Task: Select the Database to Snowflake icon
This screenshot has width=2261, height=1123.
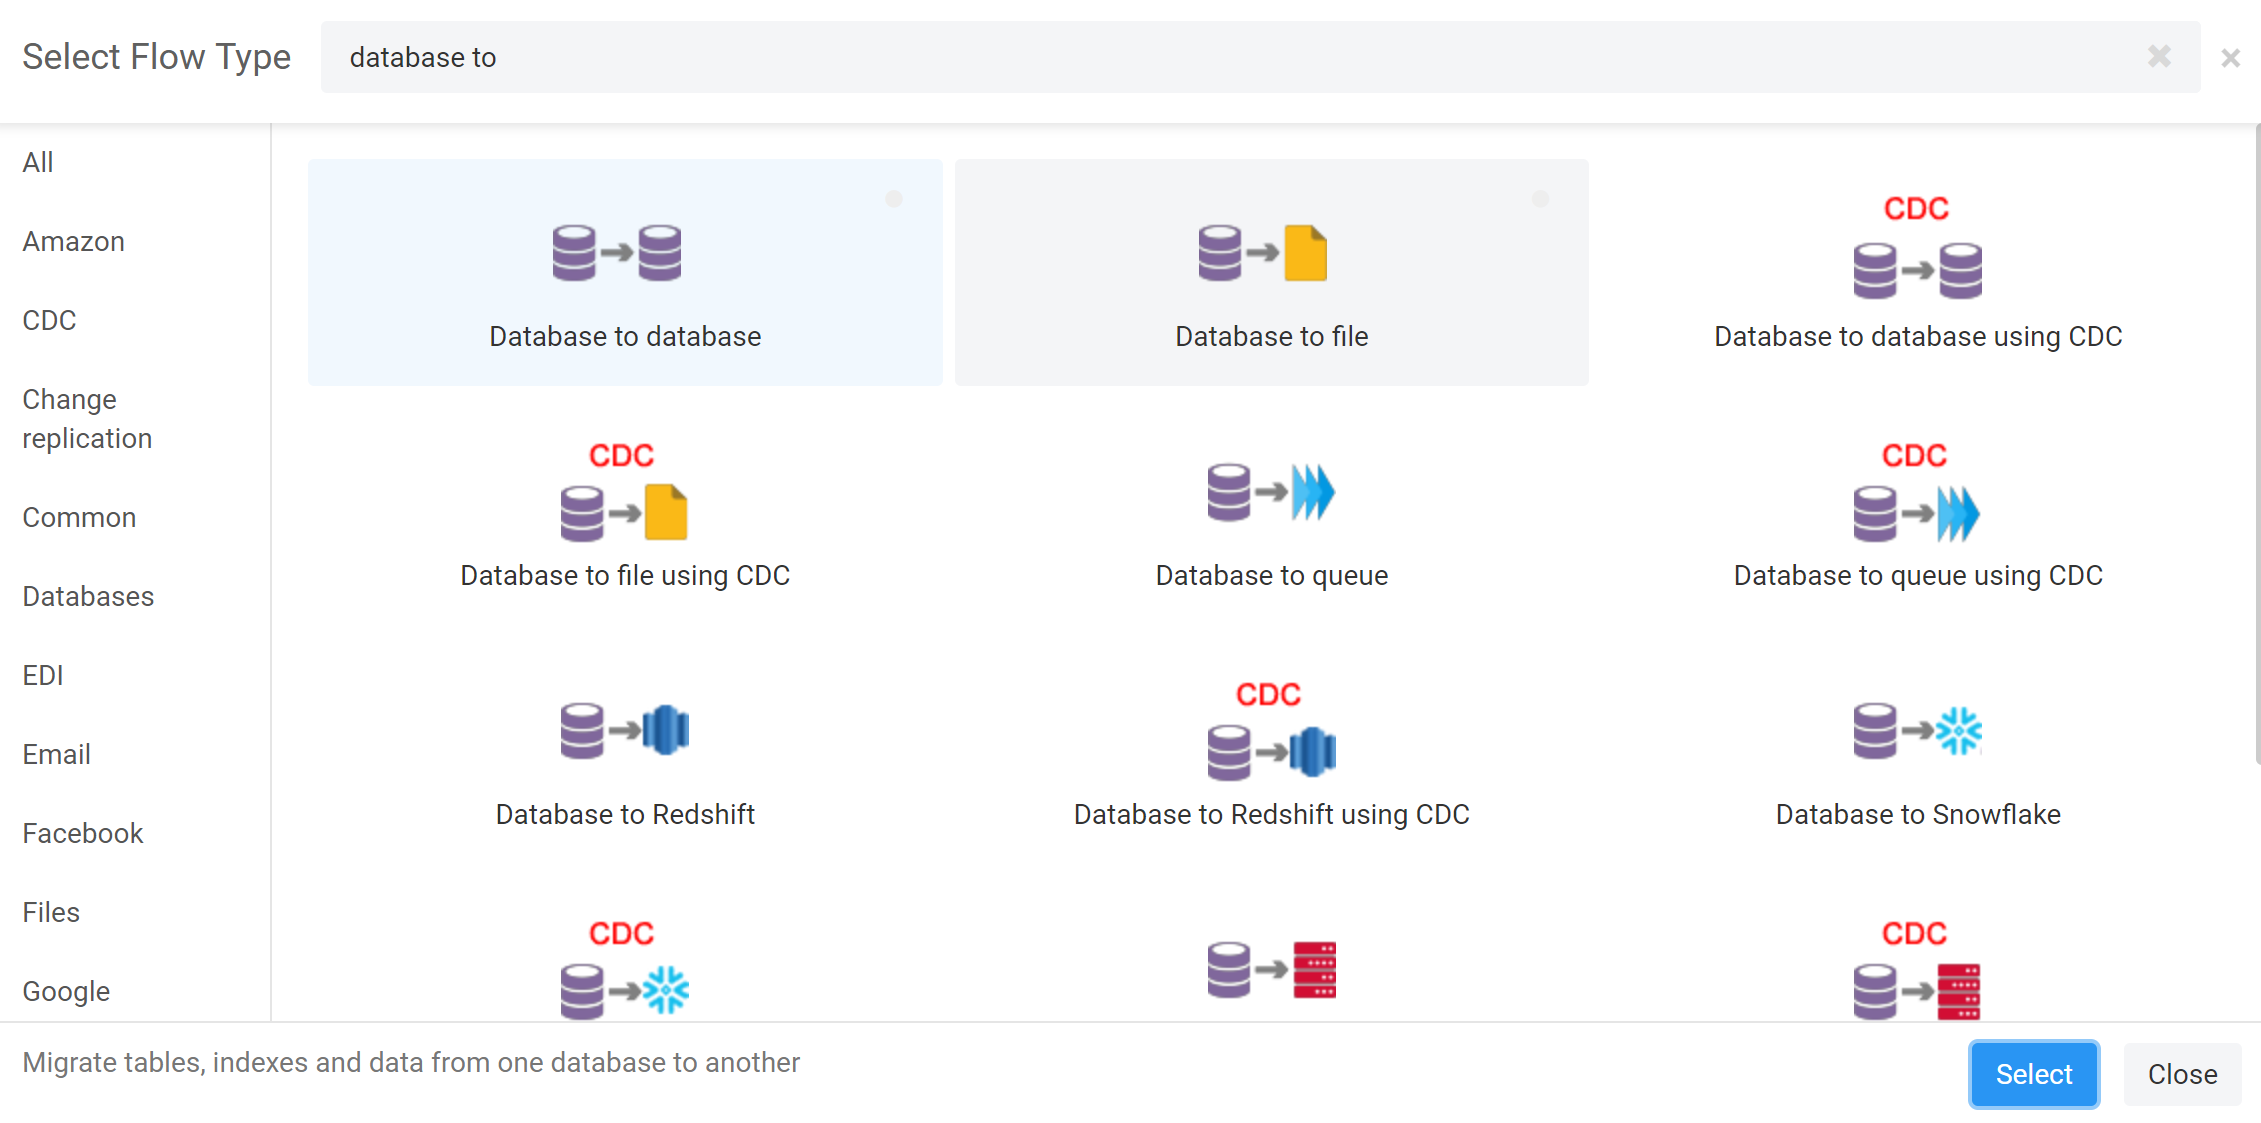Action: (x=1917, y=731)
